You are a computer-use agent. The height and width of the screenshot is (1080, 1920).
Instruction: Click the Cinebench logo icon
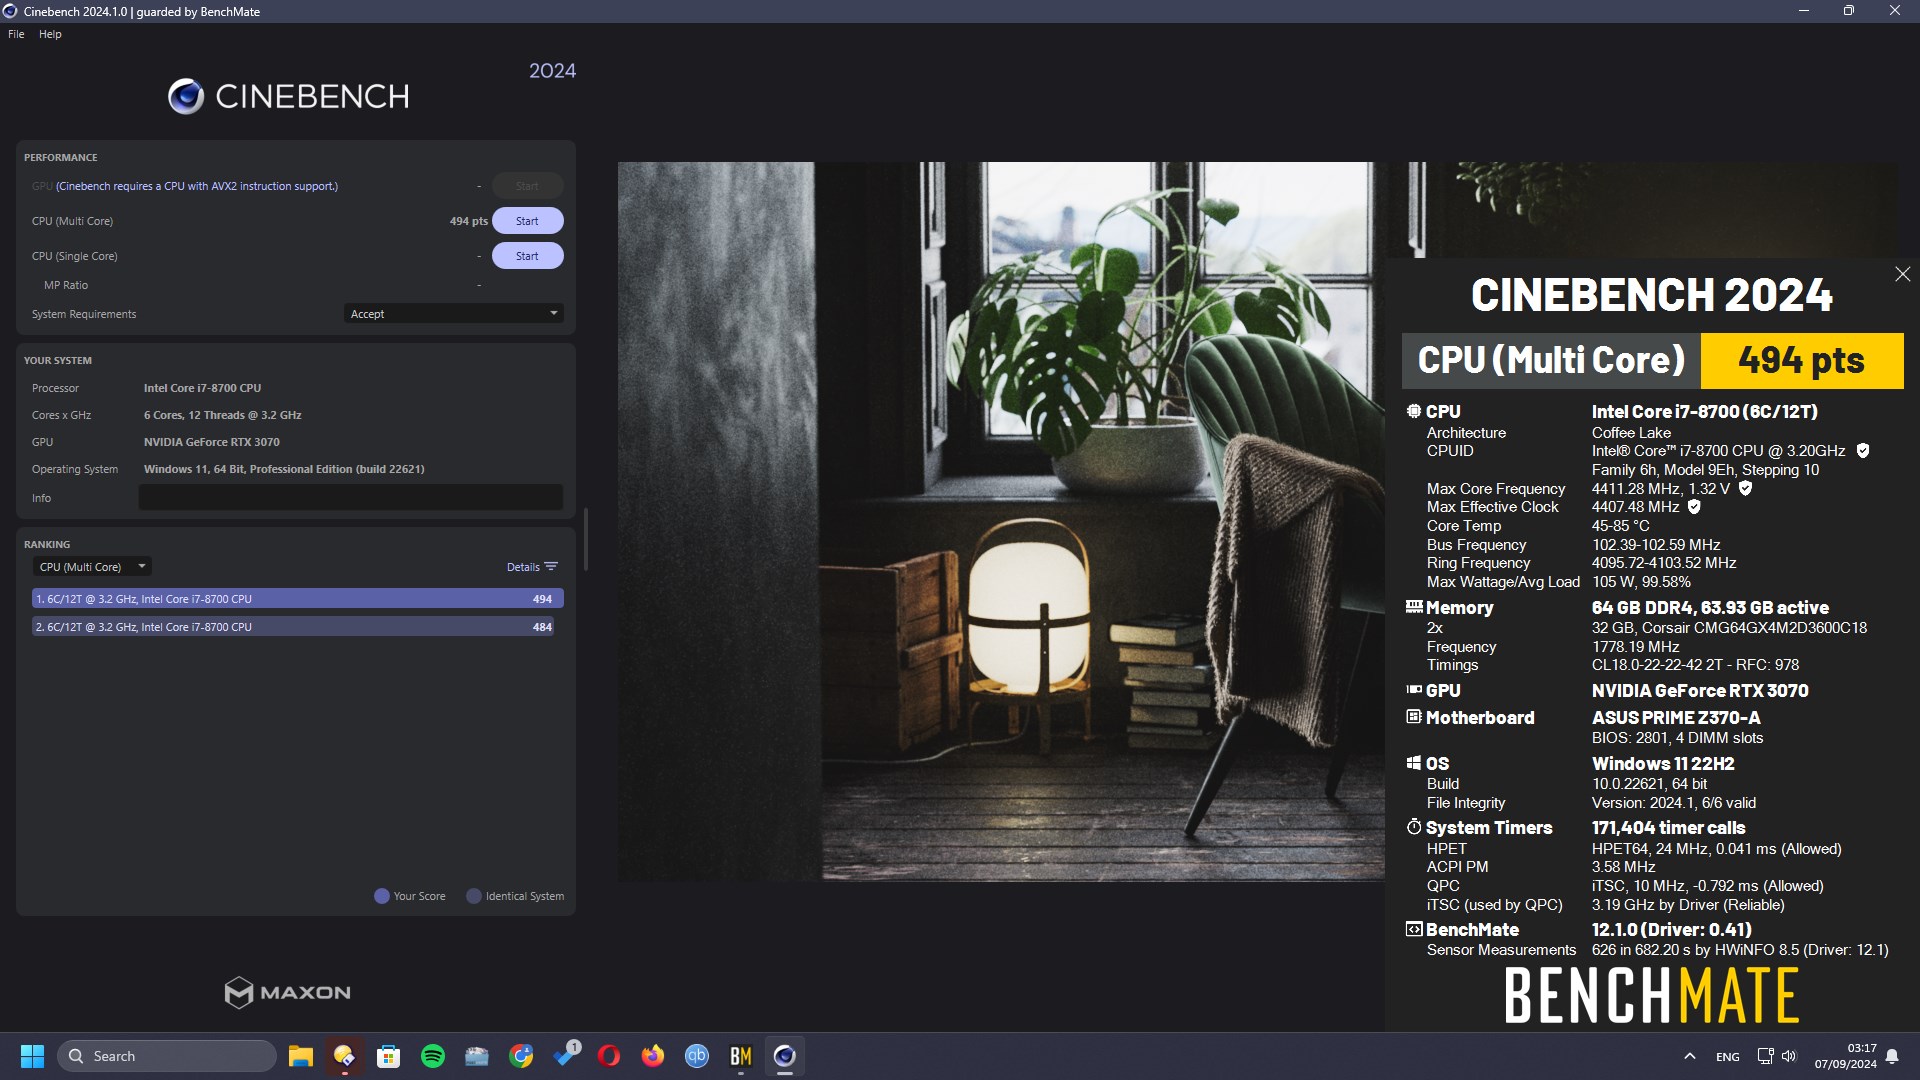186,96
